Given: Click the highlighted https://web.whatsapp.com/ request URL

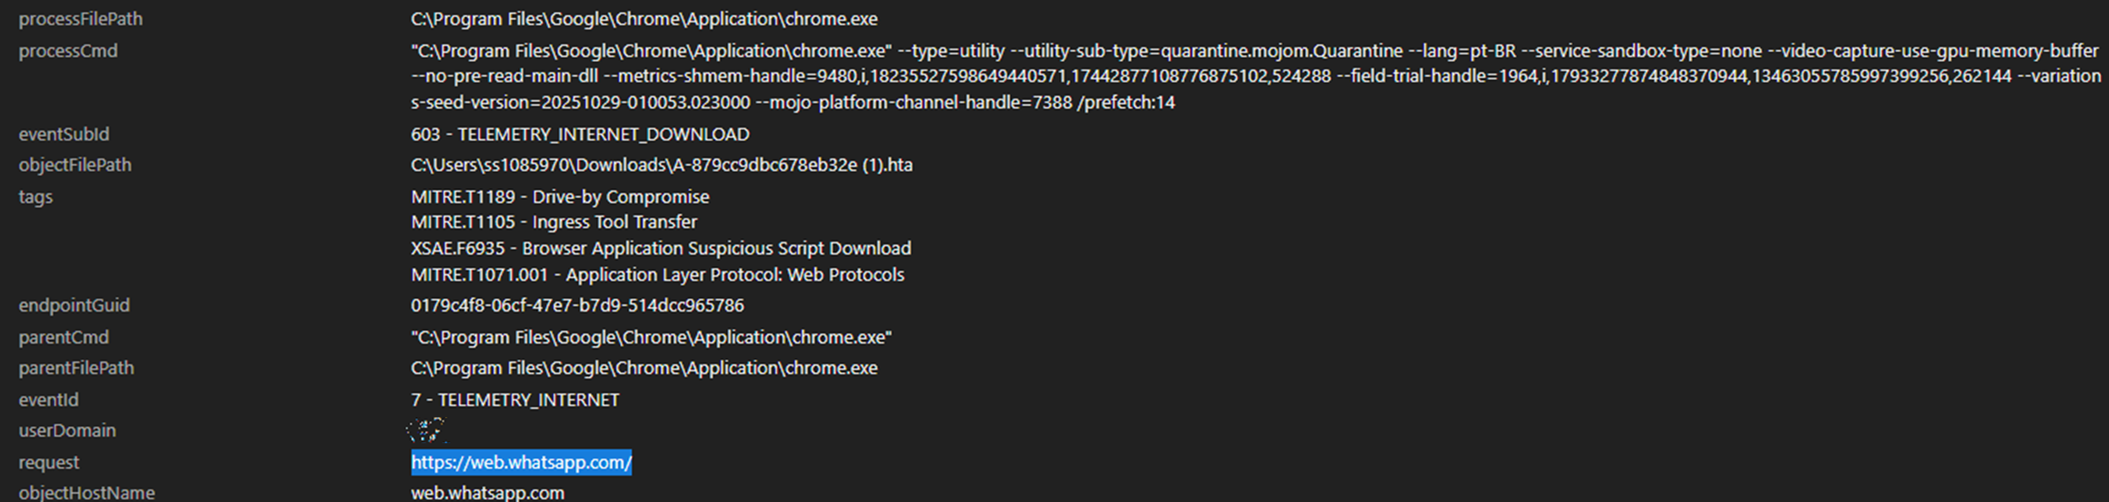Looking at the screenshot, I should pyautogui.click(x=521, y=462).
